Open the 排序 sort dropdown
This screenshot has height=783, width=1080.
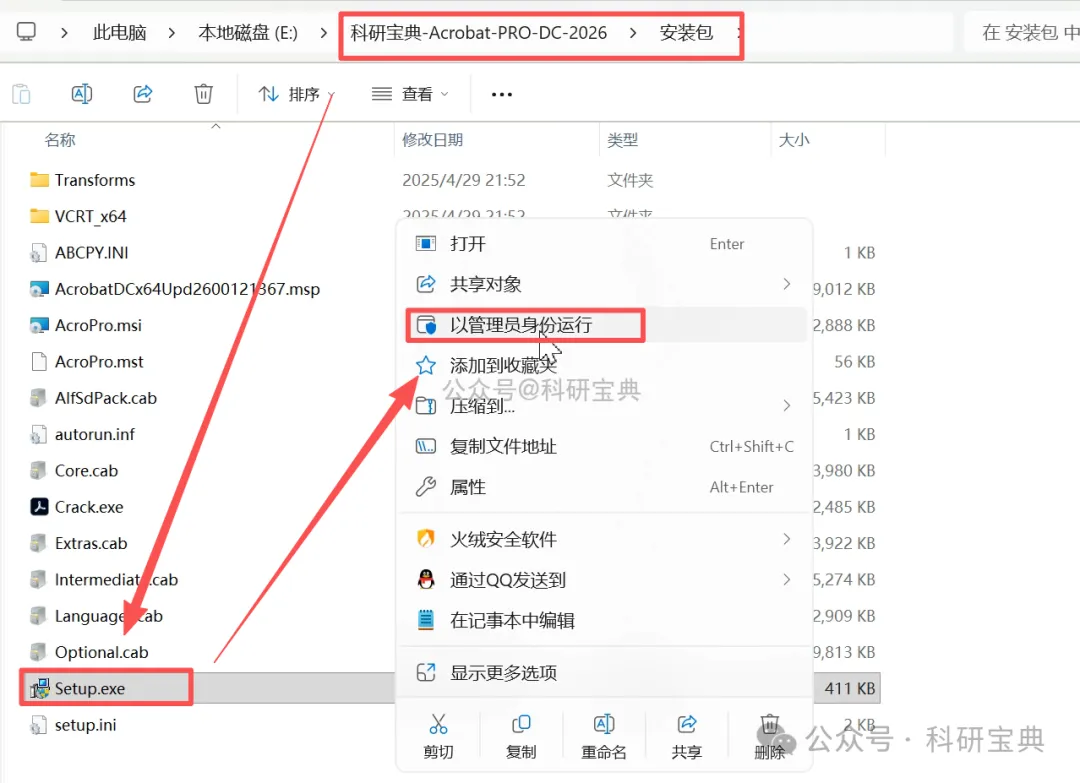coord(296,94)
